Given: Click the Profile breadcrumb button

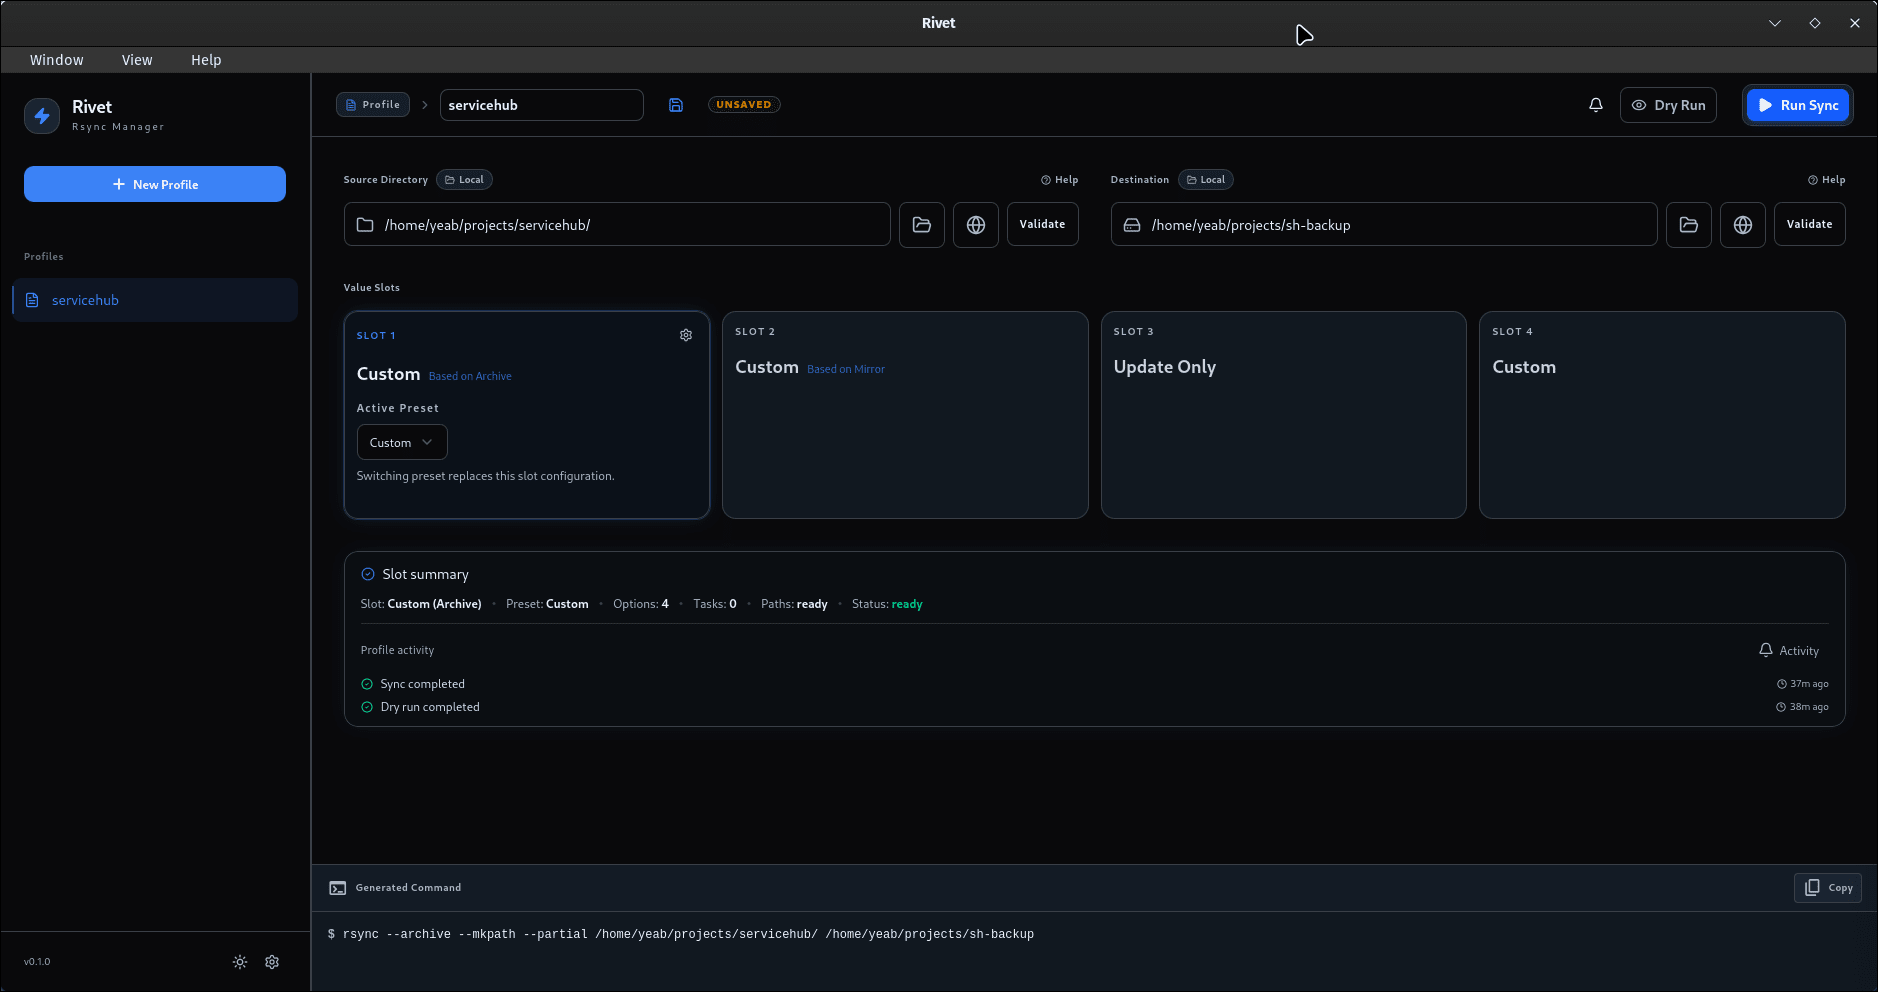Looking at the screenshot, I should coord(373,105).
